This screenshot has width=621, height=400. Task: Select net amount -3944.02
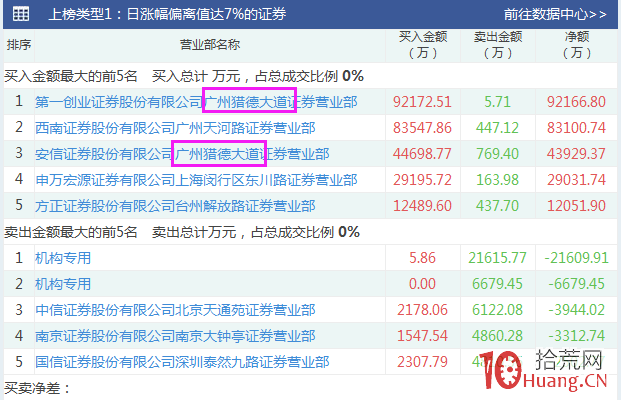[576, 310]
